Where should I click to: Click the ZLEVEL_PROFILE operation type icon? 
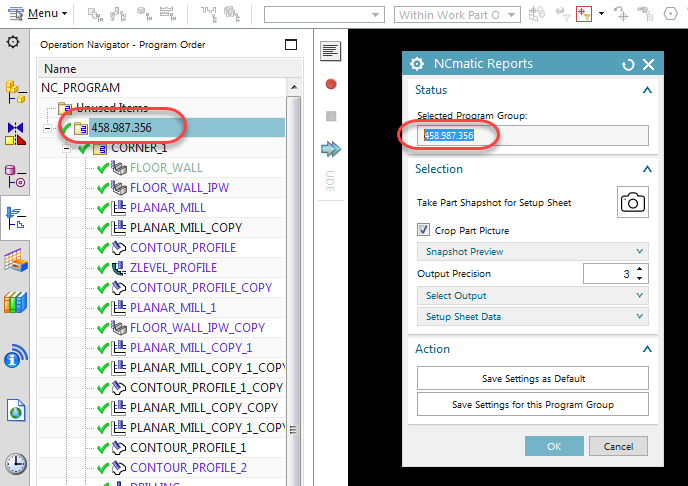coord(118,268)
